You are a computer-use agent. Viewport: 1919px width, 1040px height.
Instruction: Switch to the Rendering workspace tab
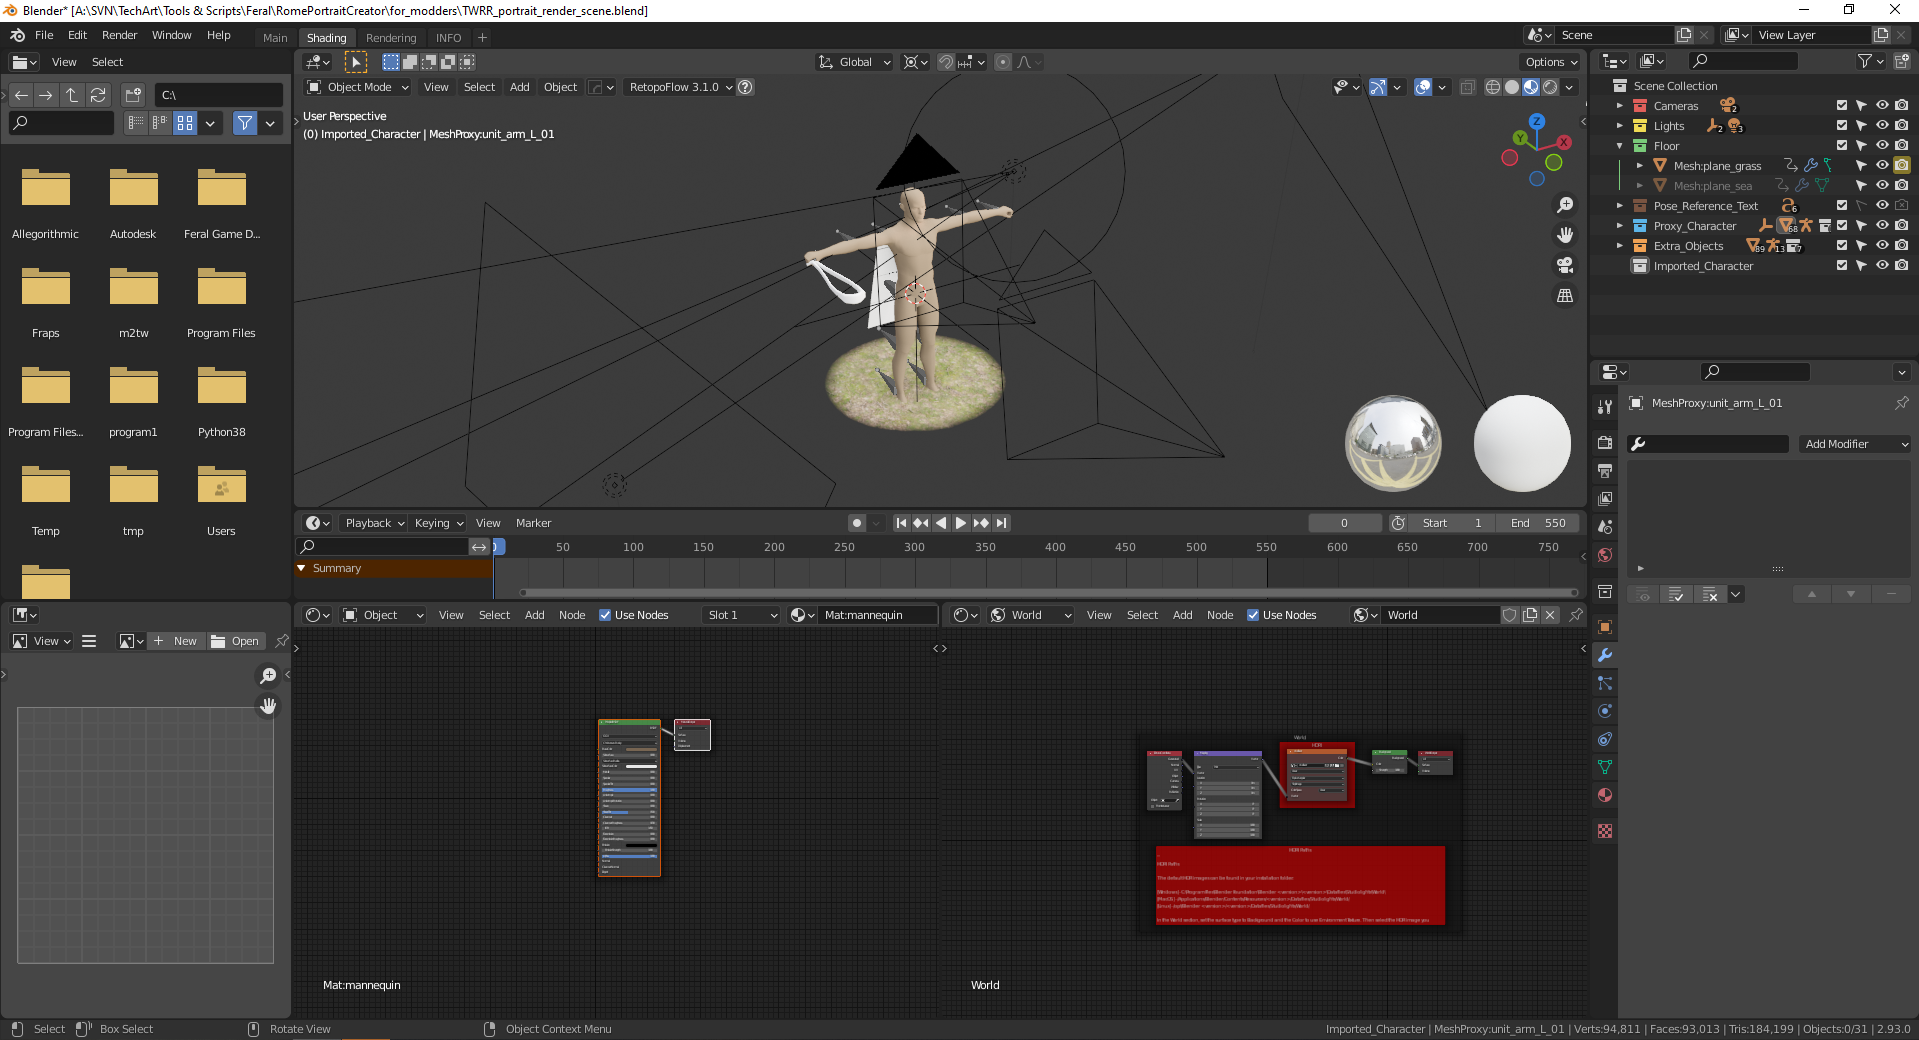pyautogui.click(x=391, y=38)
